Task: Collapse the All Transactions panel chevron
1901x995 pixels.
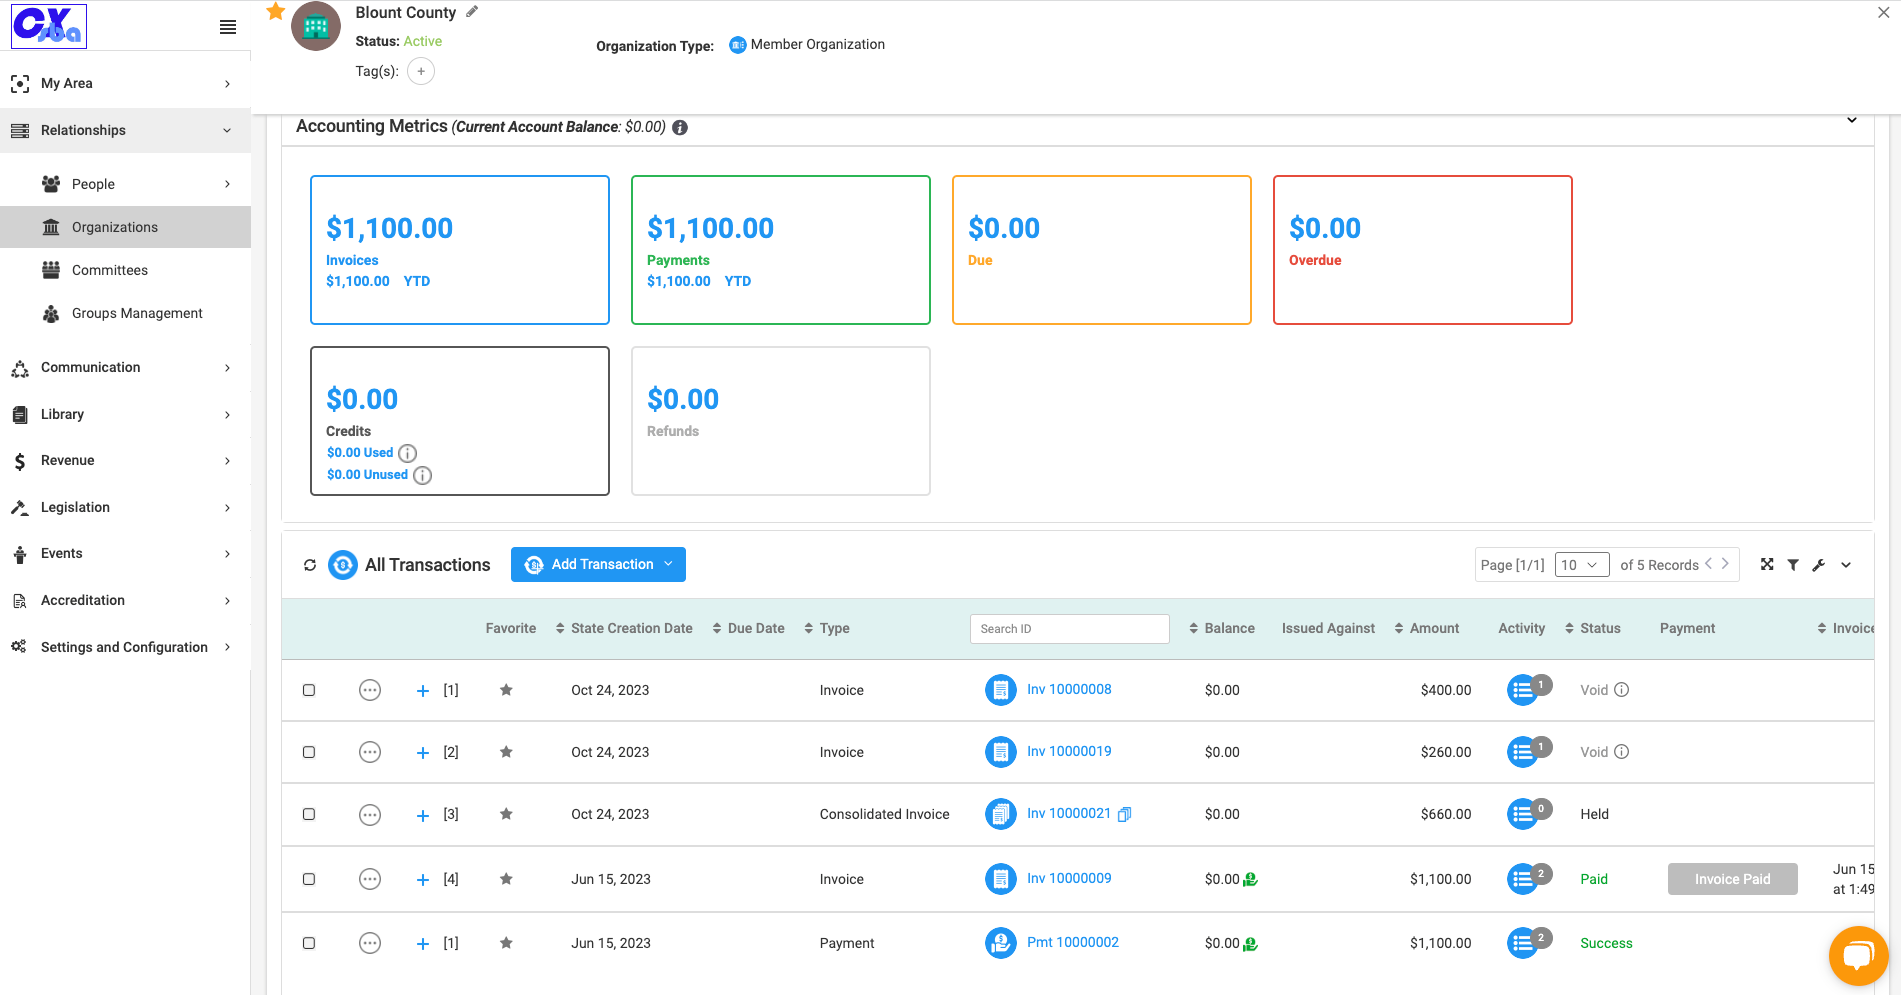Action: point(1846,565)
